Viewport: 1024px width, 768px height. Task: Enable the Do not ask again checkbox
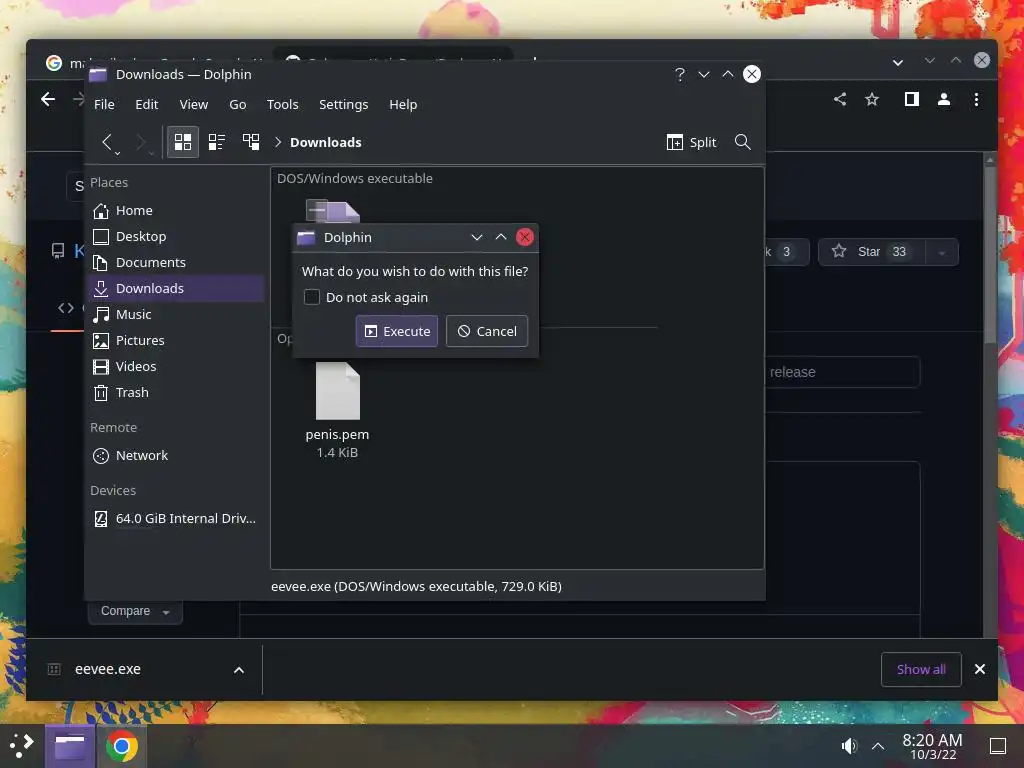[x=312, y=297]
